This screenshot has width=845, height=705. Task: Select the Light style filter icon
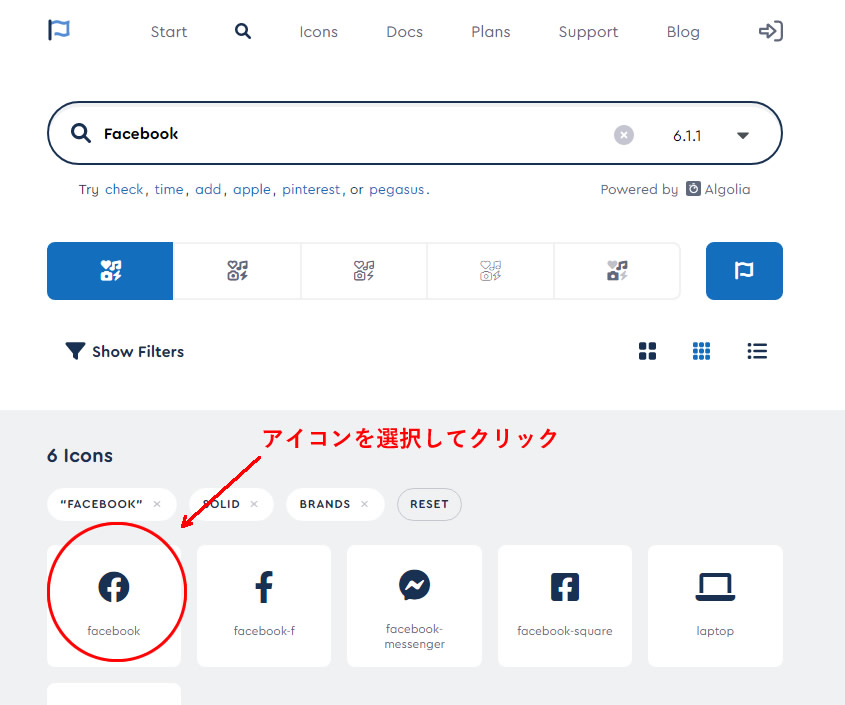coord(364,271)
